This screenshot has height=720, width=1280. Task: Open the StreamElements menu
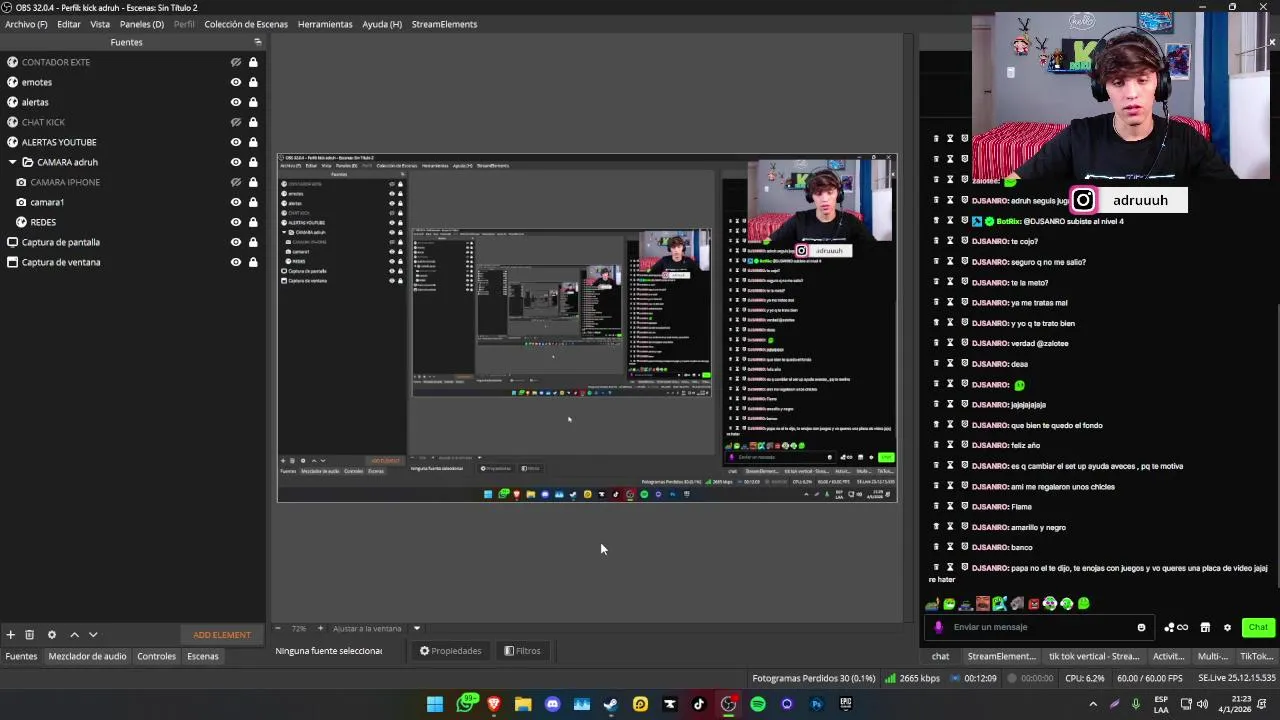[444, 24]
